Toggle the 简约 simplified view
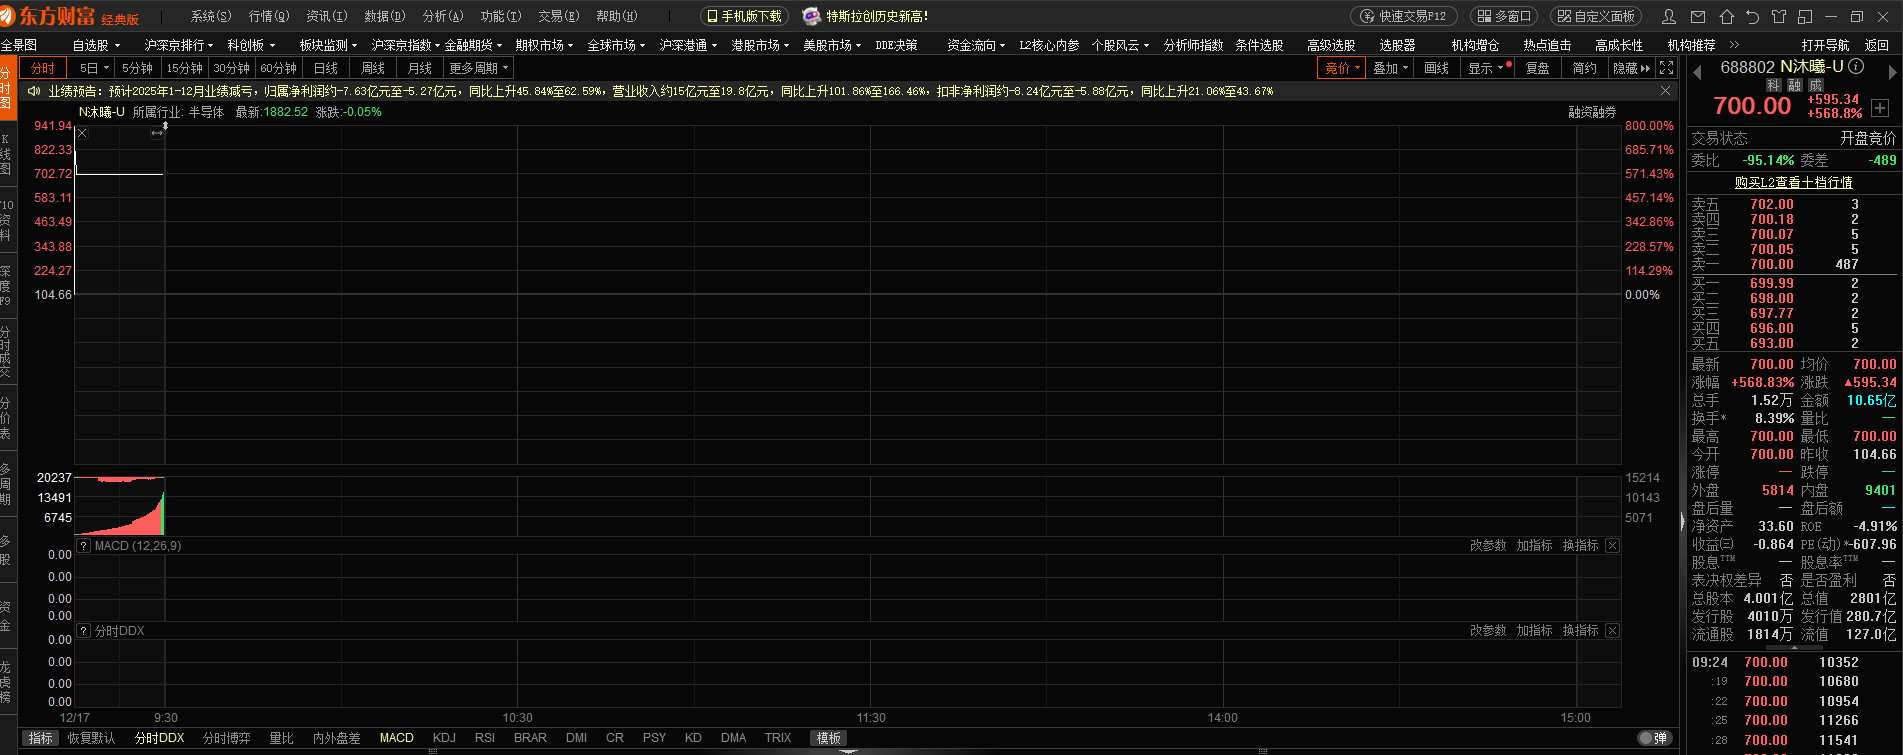Screen dimensions: 1903x755 click(x=1584, y=68)
